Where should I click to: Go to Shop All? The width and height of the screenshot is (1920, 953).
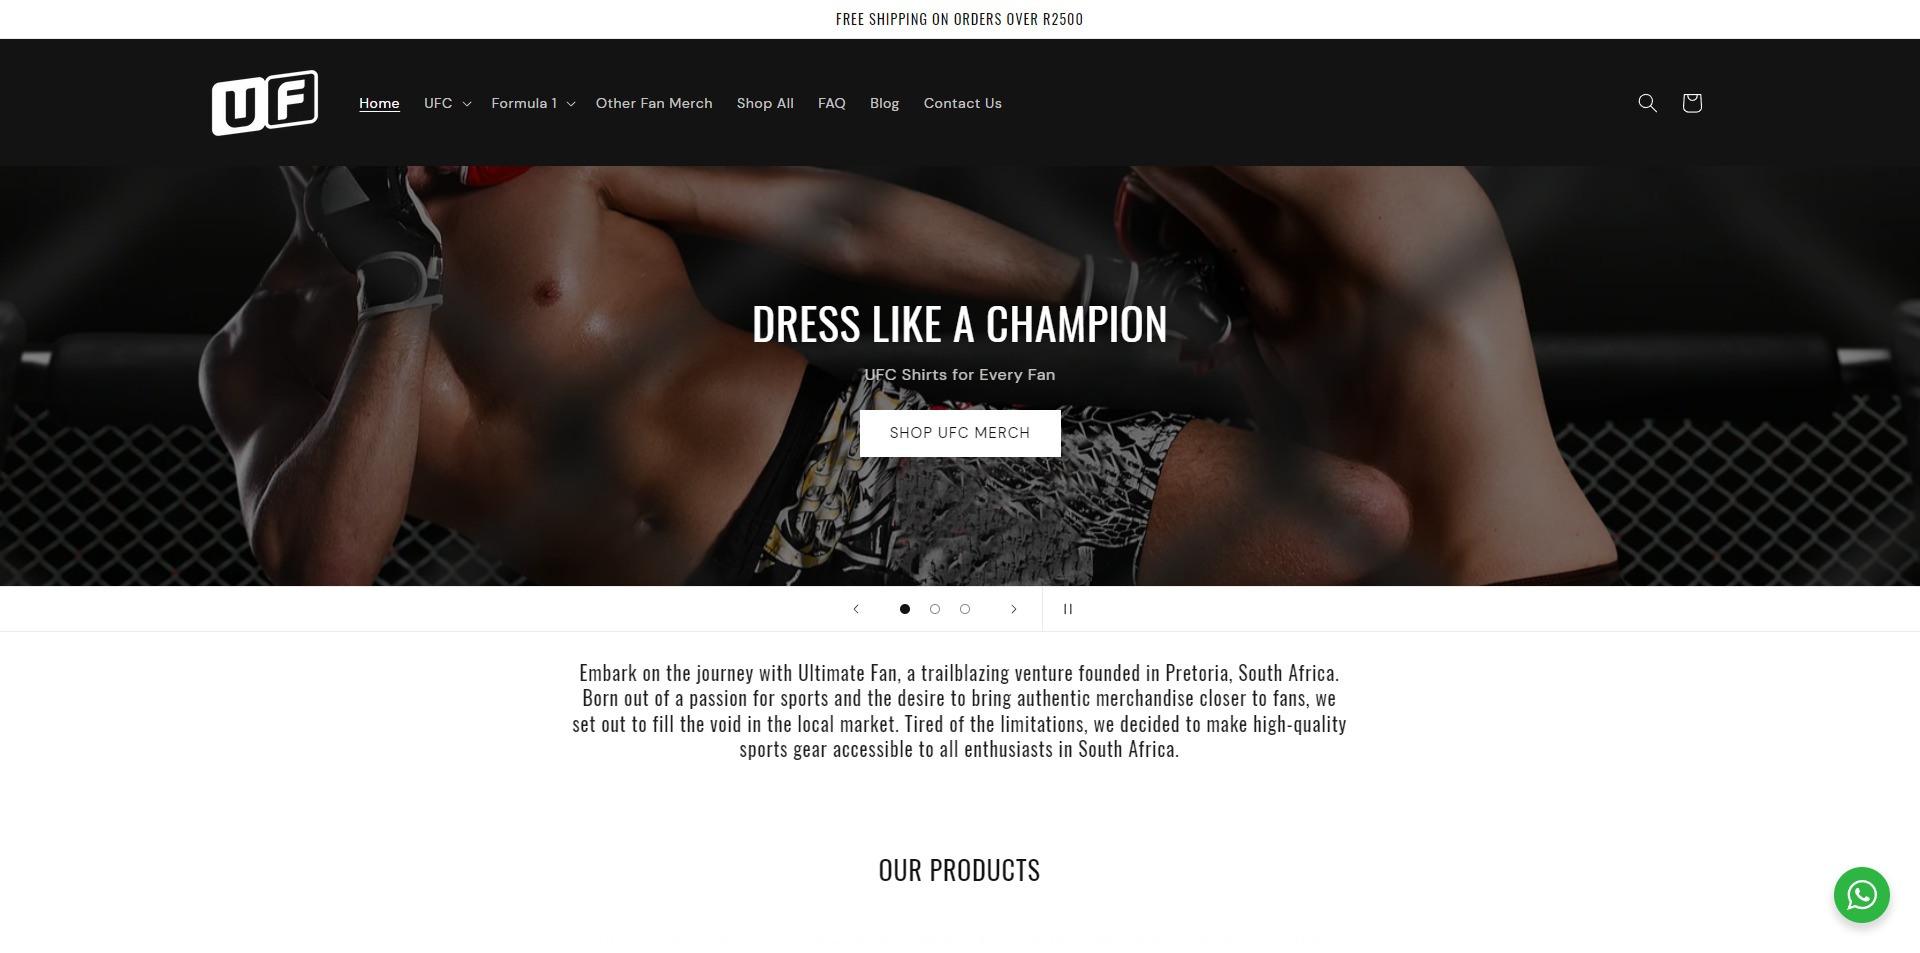coord(765,103)
